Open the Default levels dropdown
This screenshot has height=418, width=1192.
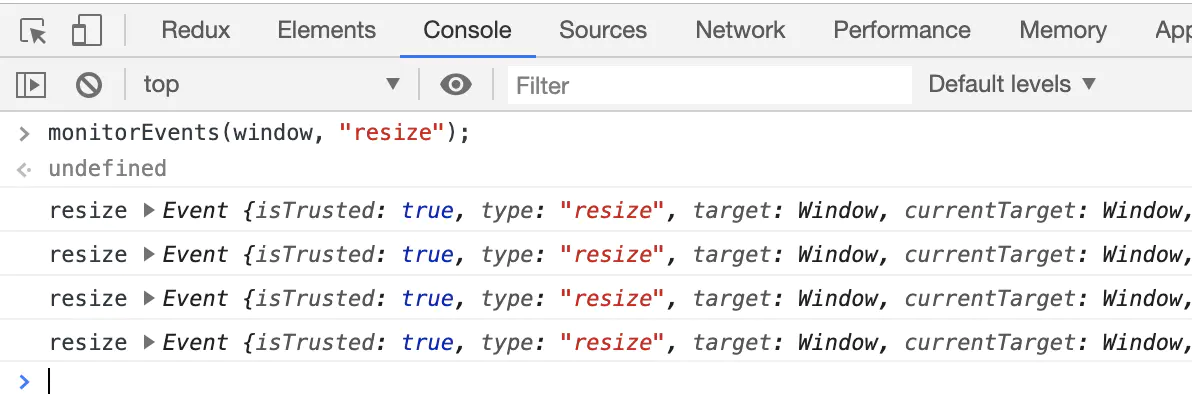[x=1012, y=85]
